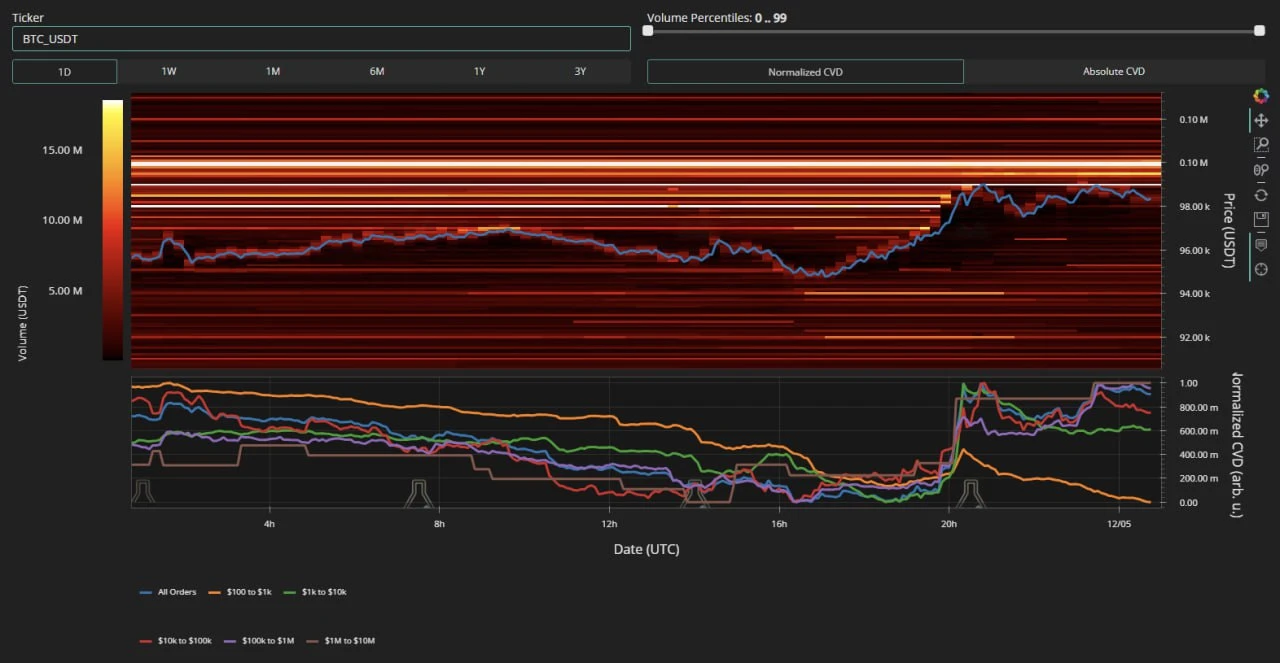Activate the Pan tool
The height and width of the screenshot is (663, 1280).
point(1261,120)
